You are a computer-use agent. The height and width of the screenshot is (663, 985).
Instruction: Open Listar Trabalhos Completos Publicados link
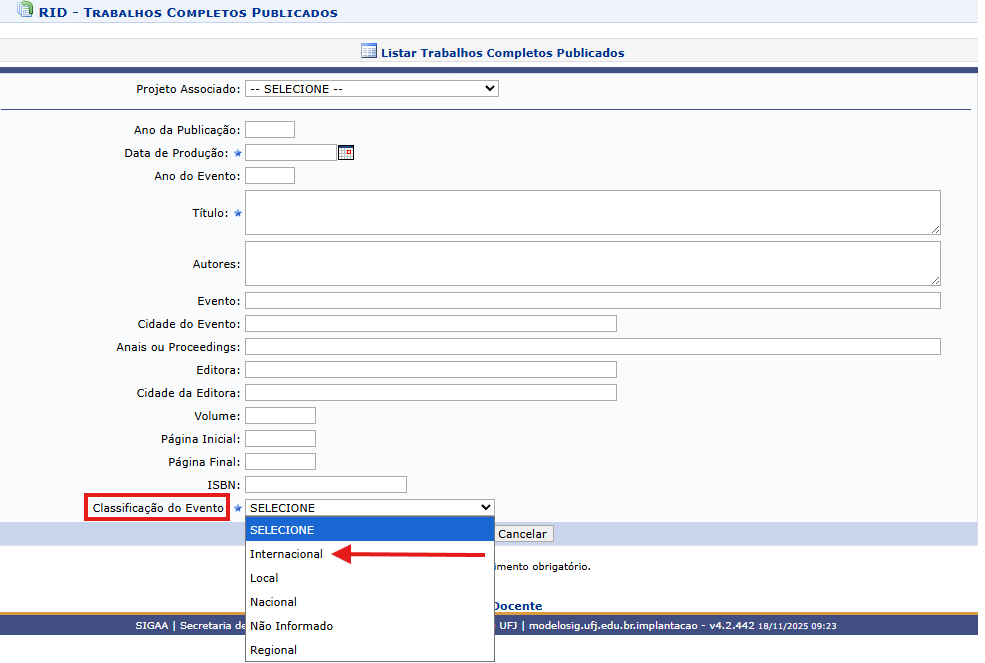pyautogui.click(x=503, y=53)
